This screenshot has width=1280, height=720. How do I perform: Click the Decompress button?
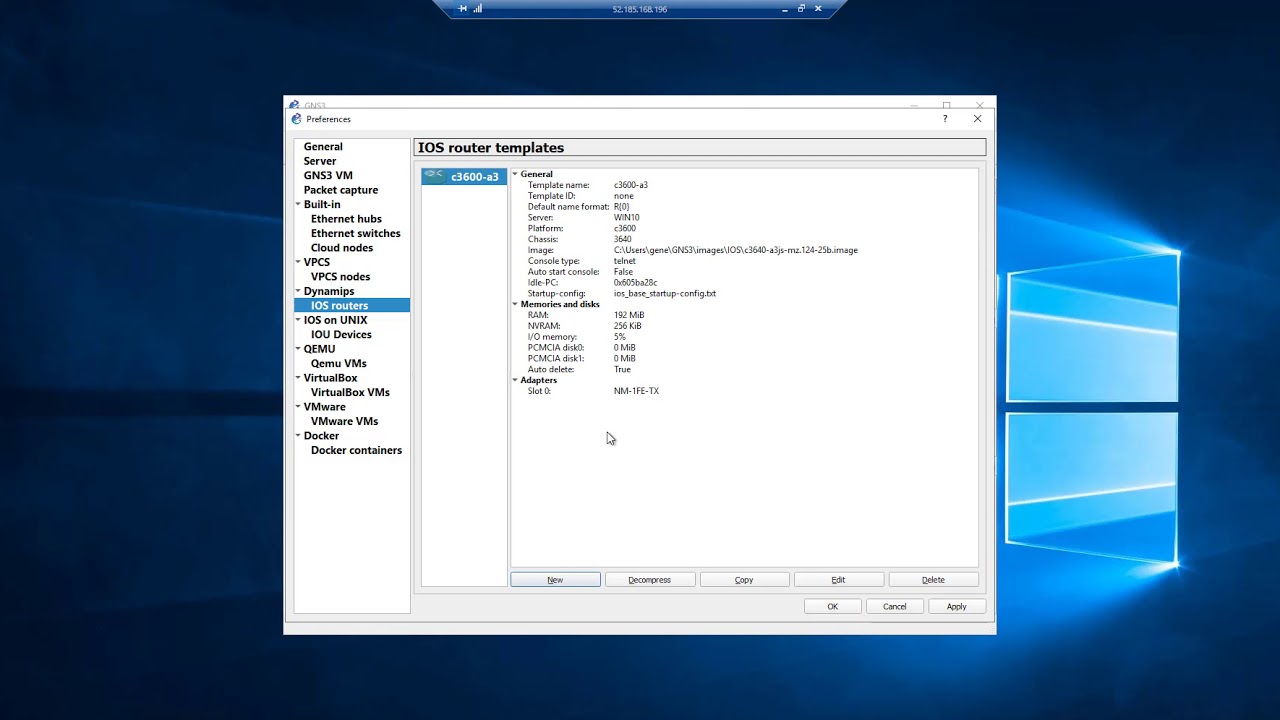pyautogui.click(x=650, y=580)
